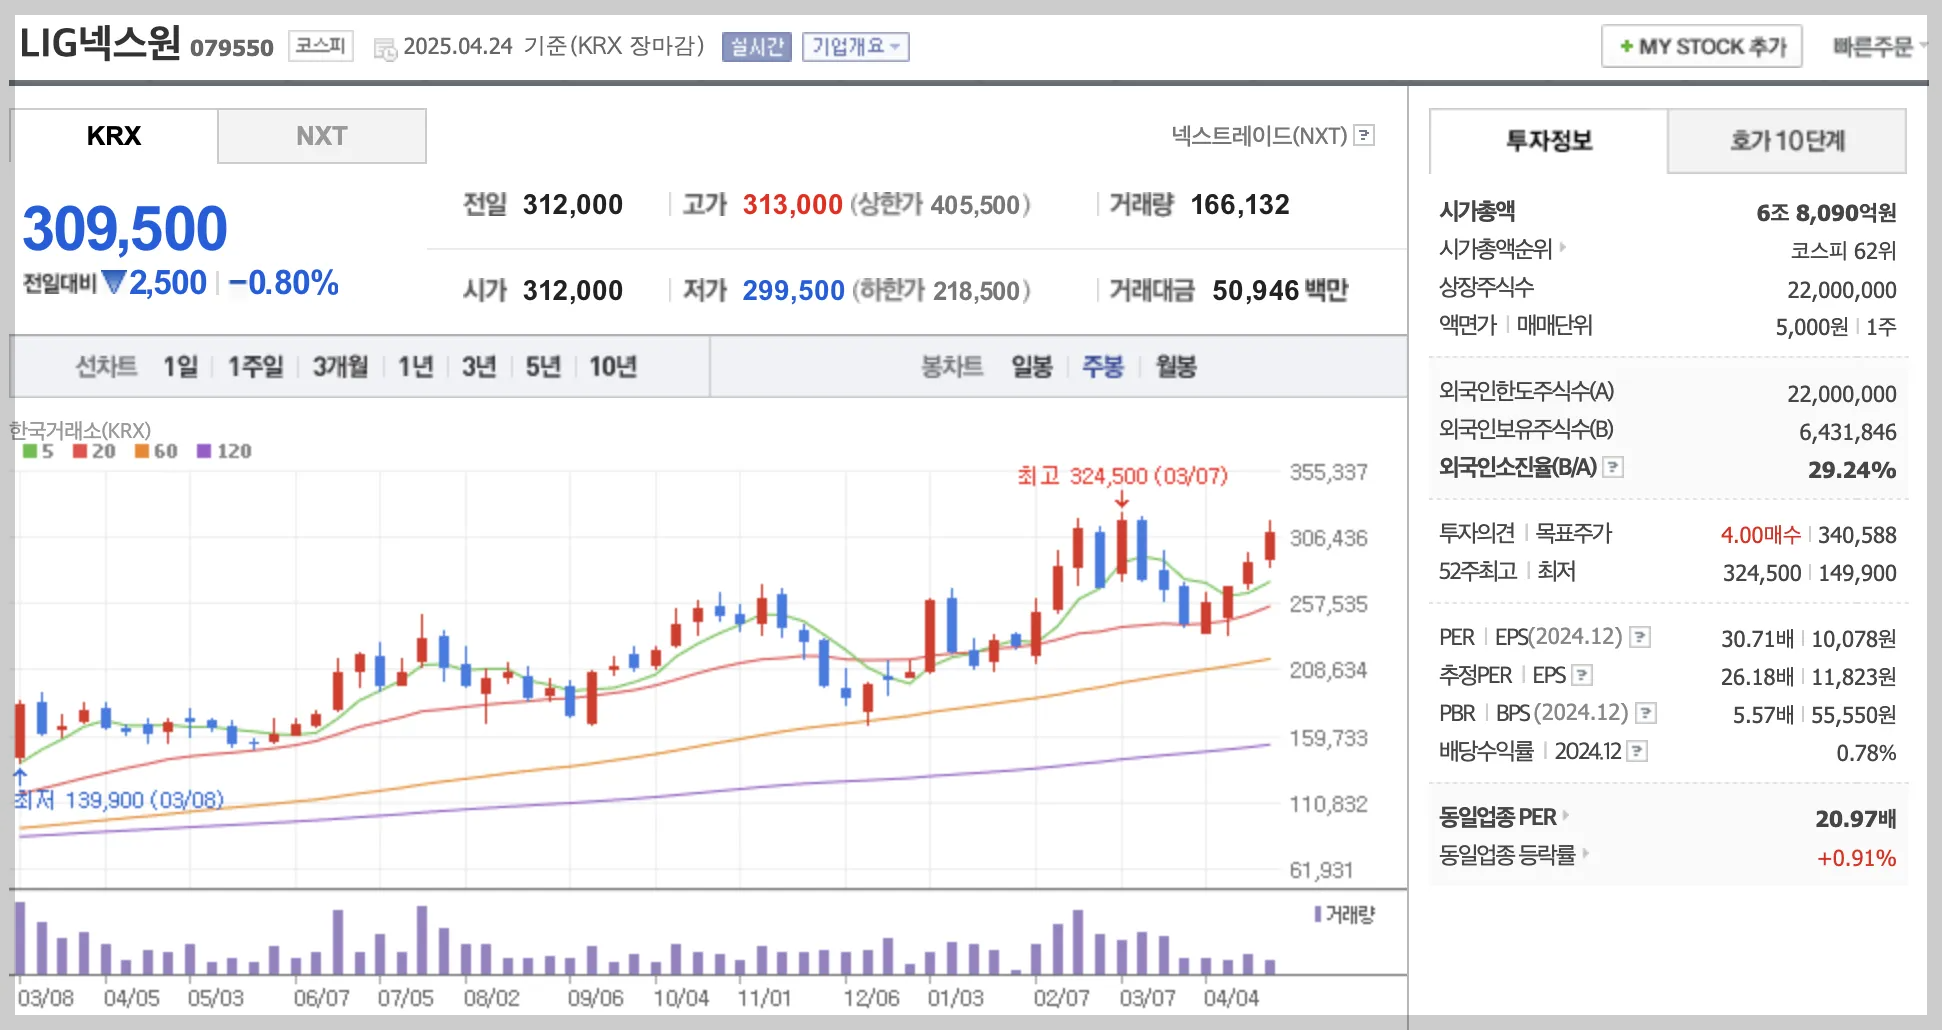Click the blue down-triangle price change icon
Screen dimensions: 1942x1030
tap(114, 283)
